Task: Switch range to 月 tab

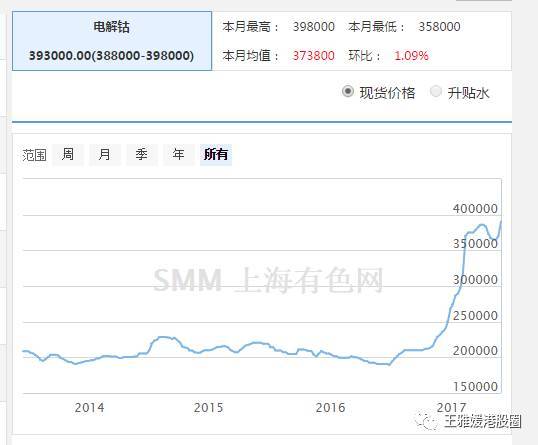Action: pos(105,154)
